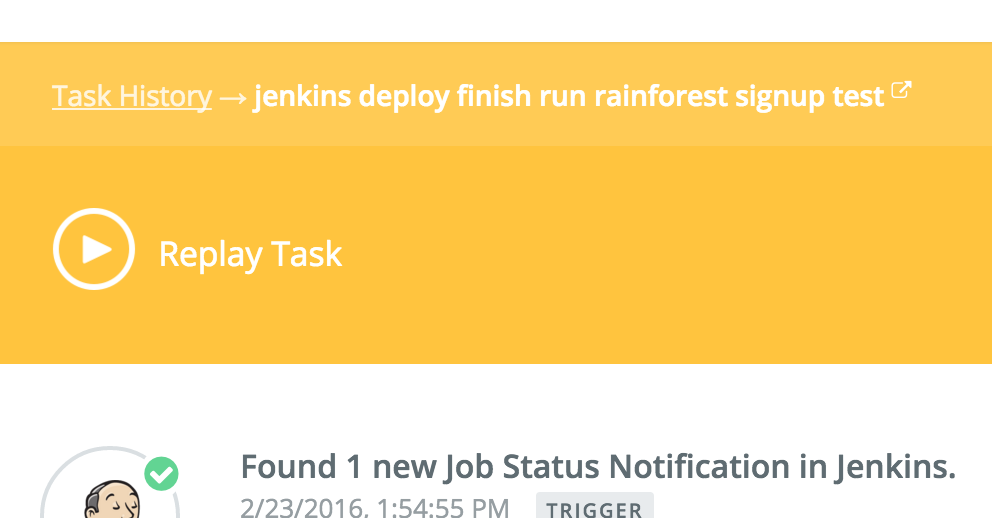The height and width of the screenshot is (518, 992).
Task: Click the TRIGGER tag
Action: click(x=595, y=508)
